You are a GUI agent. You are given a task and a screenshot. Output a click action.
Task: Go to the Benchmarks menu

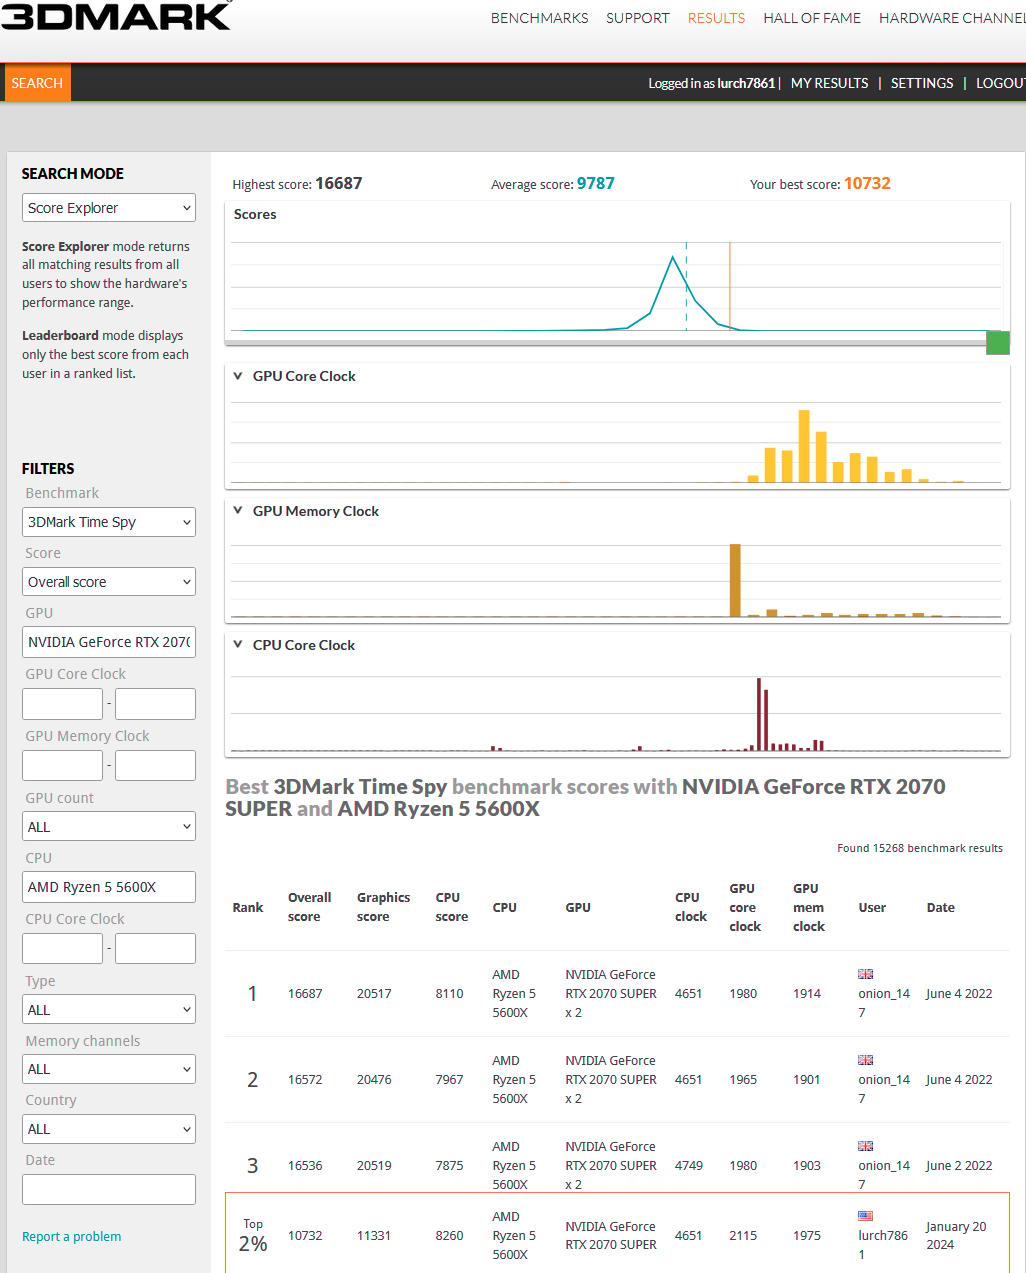(539, 18)
